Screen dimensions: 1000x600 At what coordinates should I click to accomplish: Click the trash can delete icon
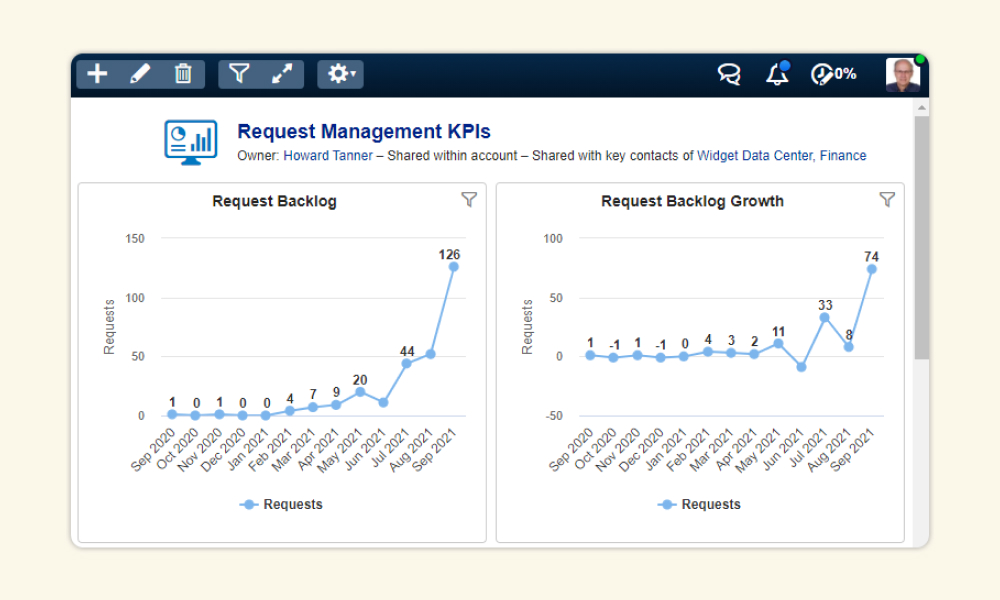[183, 74]
